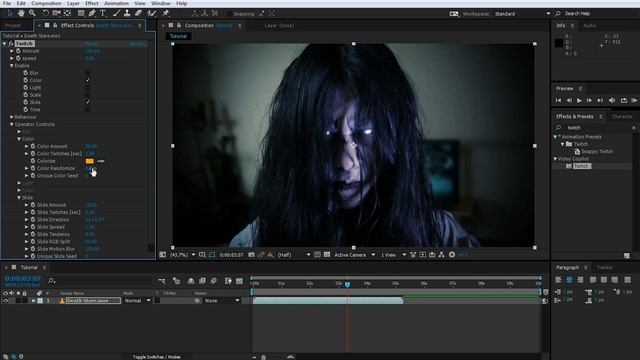Open the Composition menu
Screen dimensions: 640x360
(46, 3)
